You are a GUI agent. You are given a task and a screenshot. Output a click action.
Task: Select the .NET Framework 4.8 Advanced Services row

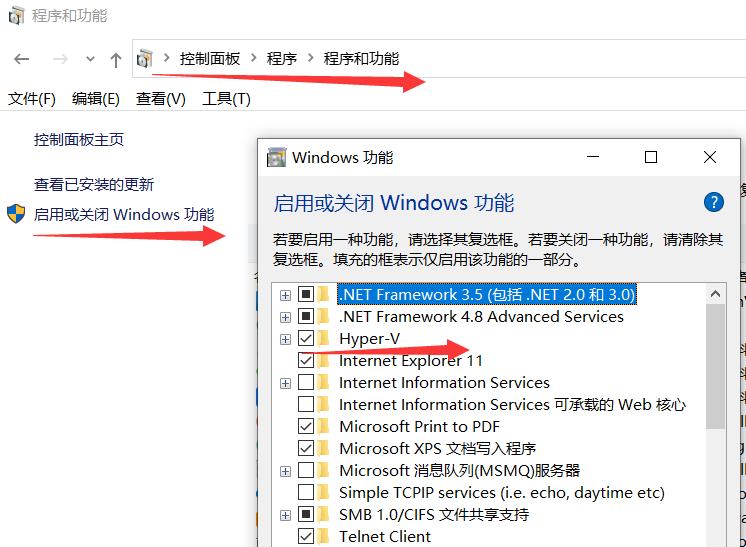[x=481, y=316]
